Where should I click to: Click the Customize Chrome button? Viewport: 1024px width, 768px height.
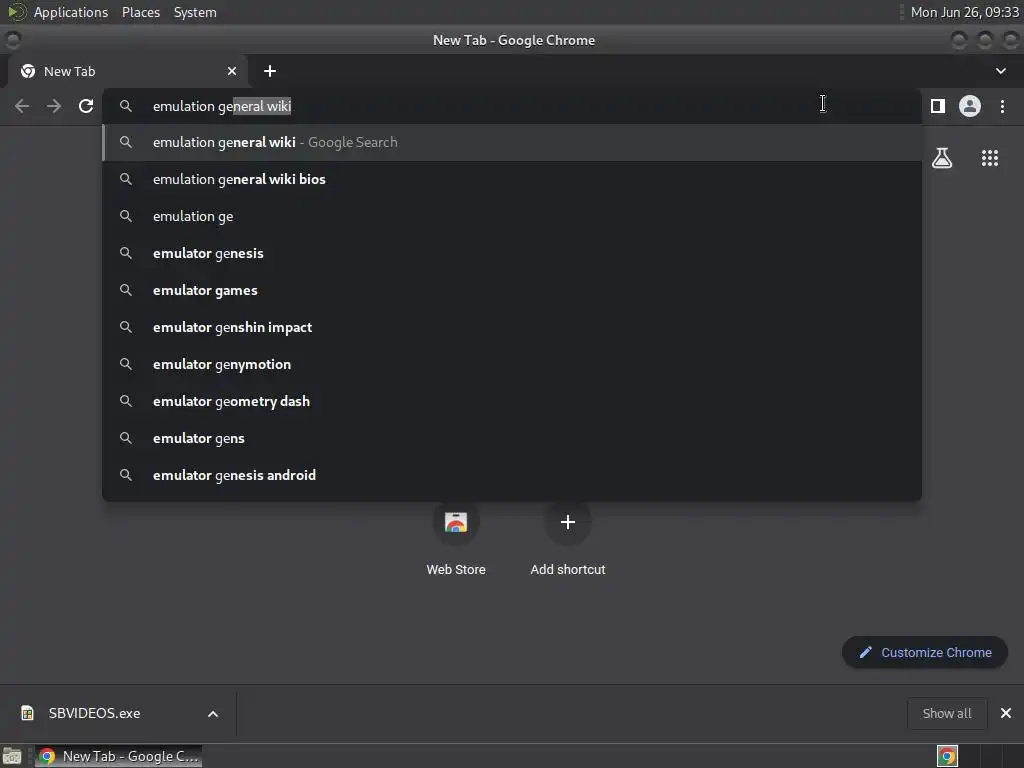click(x=925, y=652)
